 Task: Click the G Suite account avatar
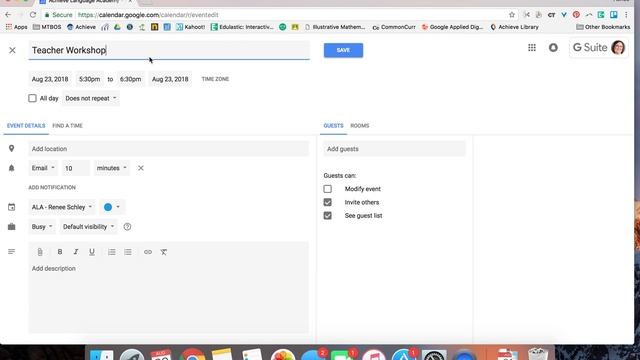[618, 48]
